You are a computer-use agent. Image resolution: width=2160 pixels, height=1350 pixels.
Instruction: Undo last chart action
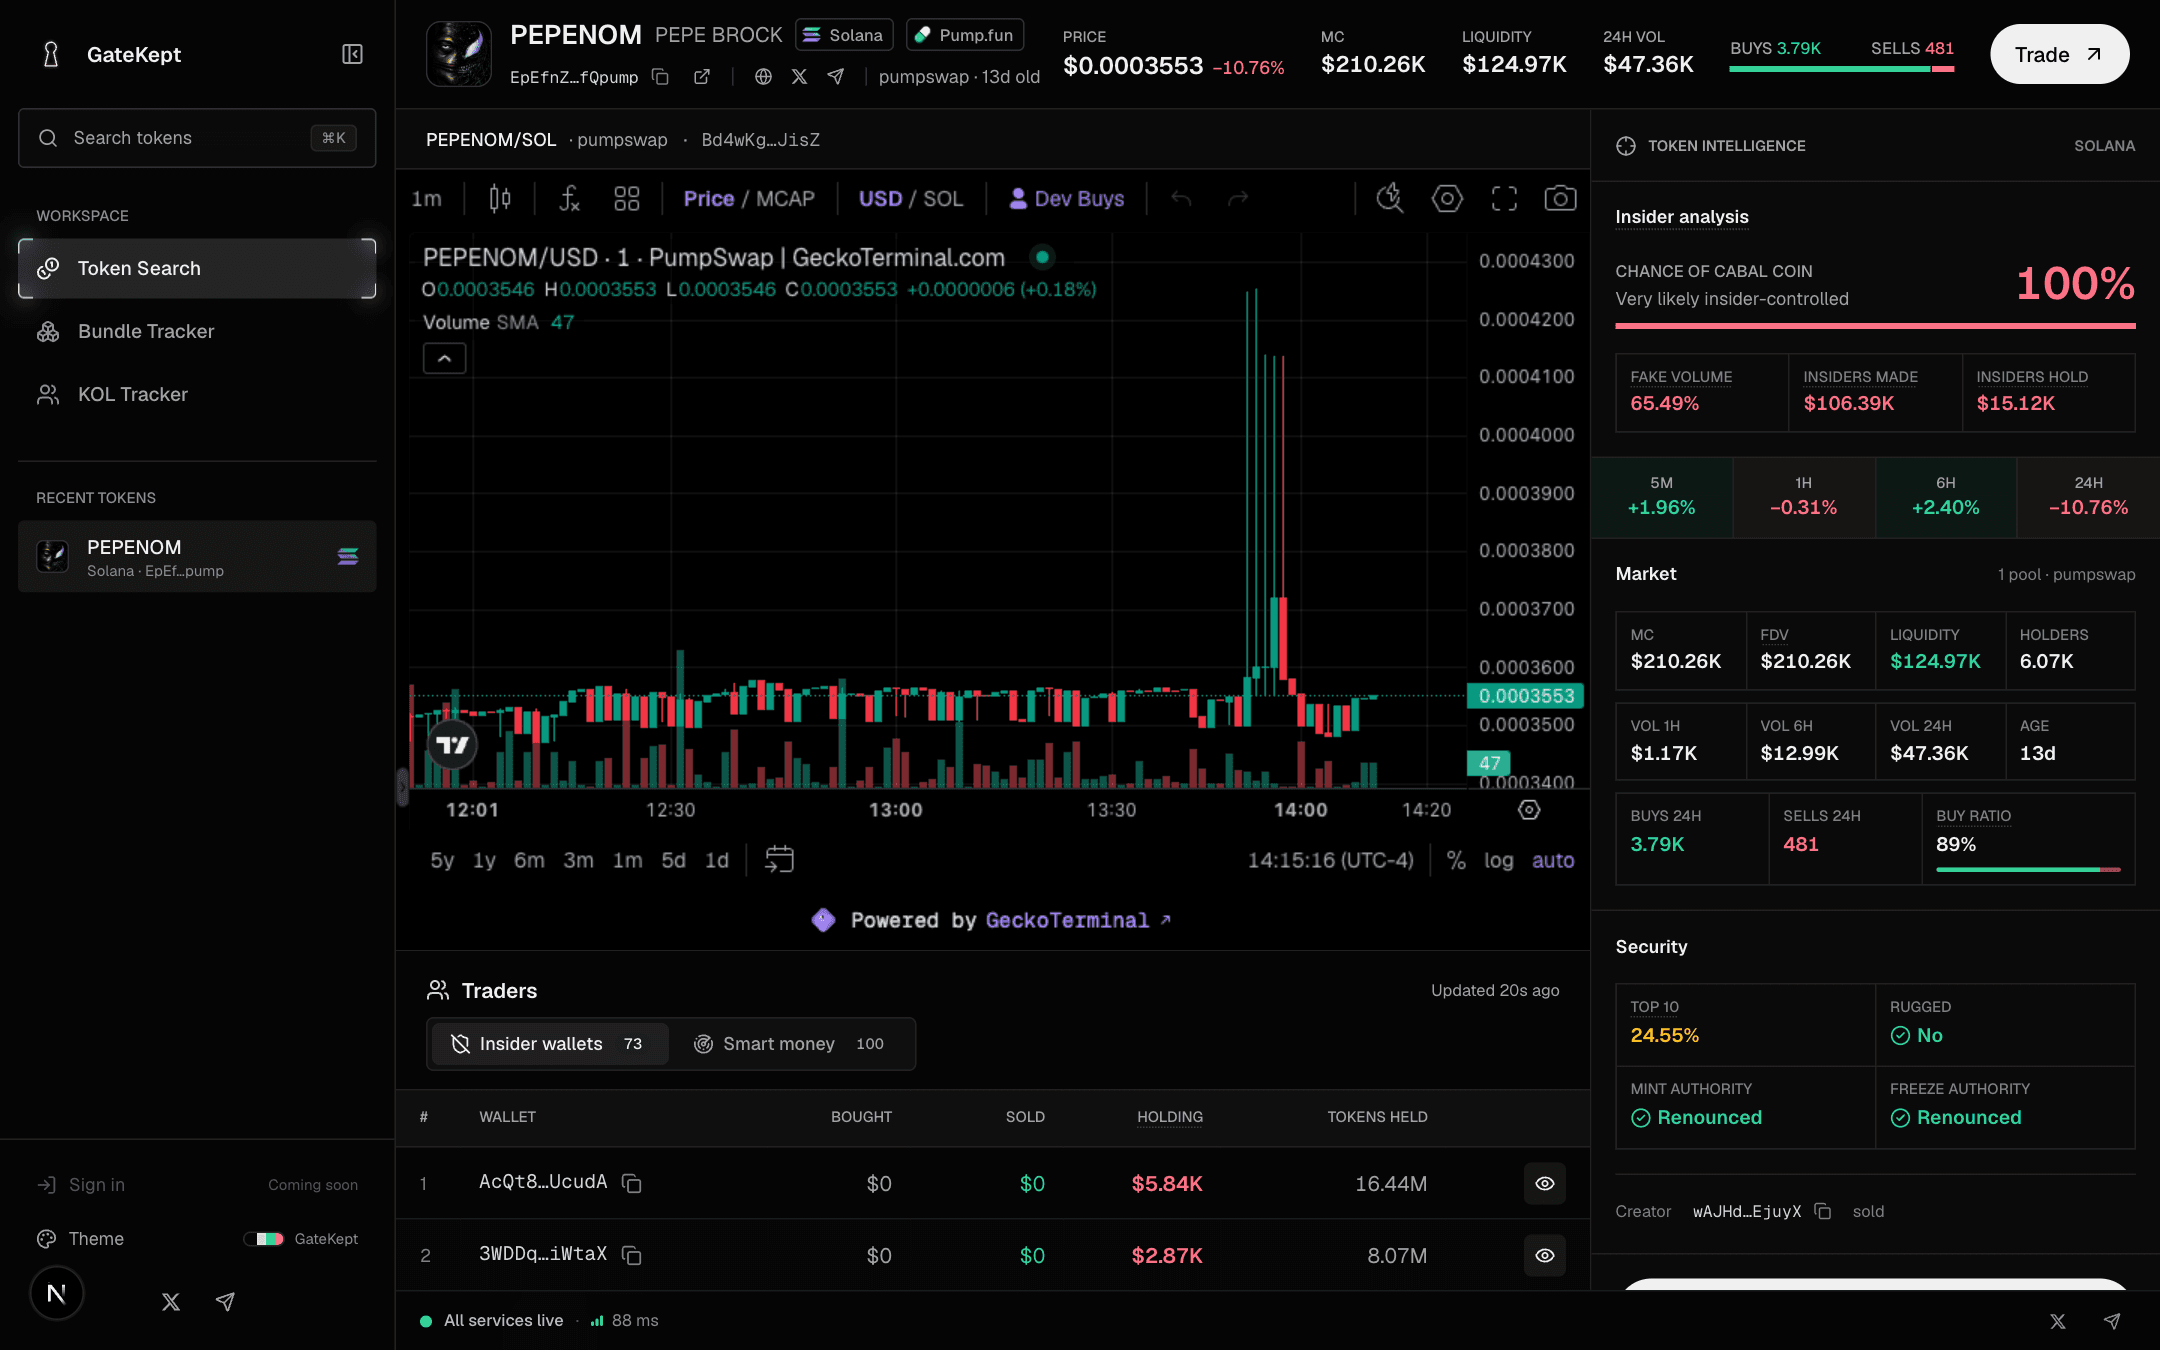pyautogui.click(x=1181, y=199)
